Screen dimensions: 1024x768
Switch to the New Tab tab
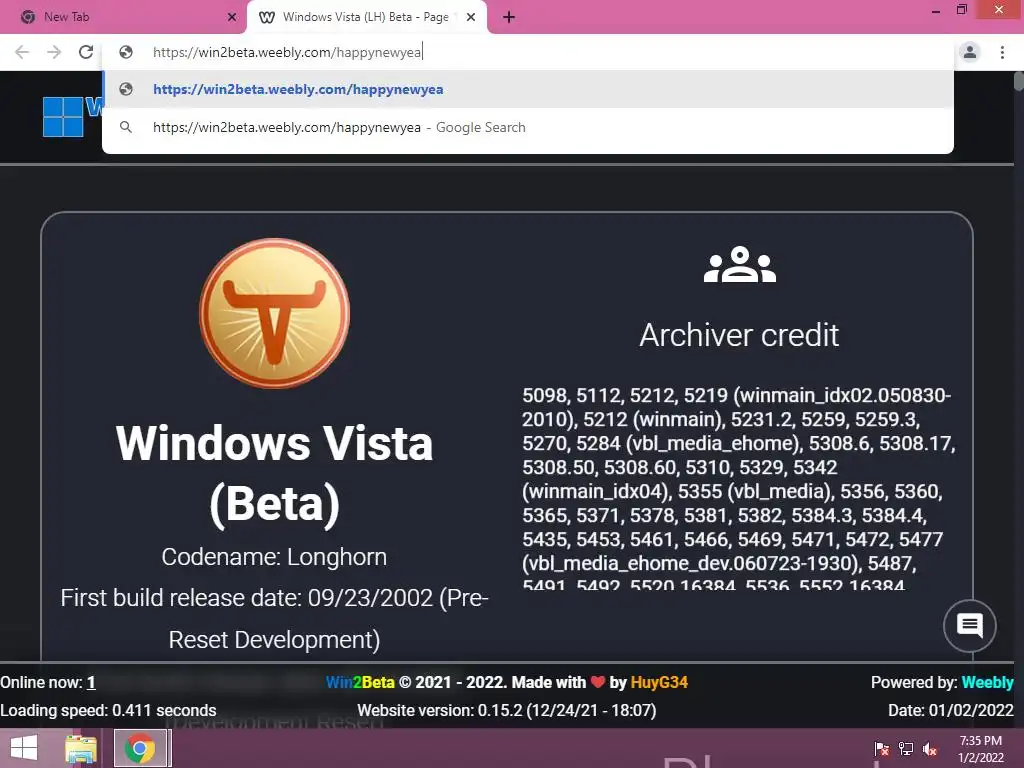[124, 17]
